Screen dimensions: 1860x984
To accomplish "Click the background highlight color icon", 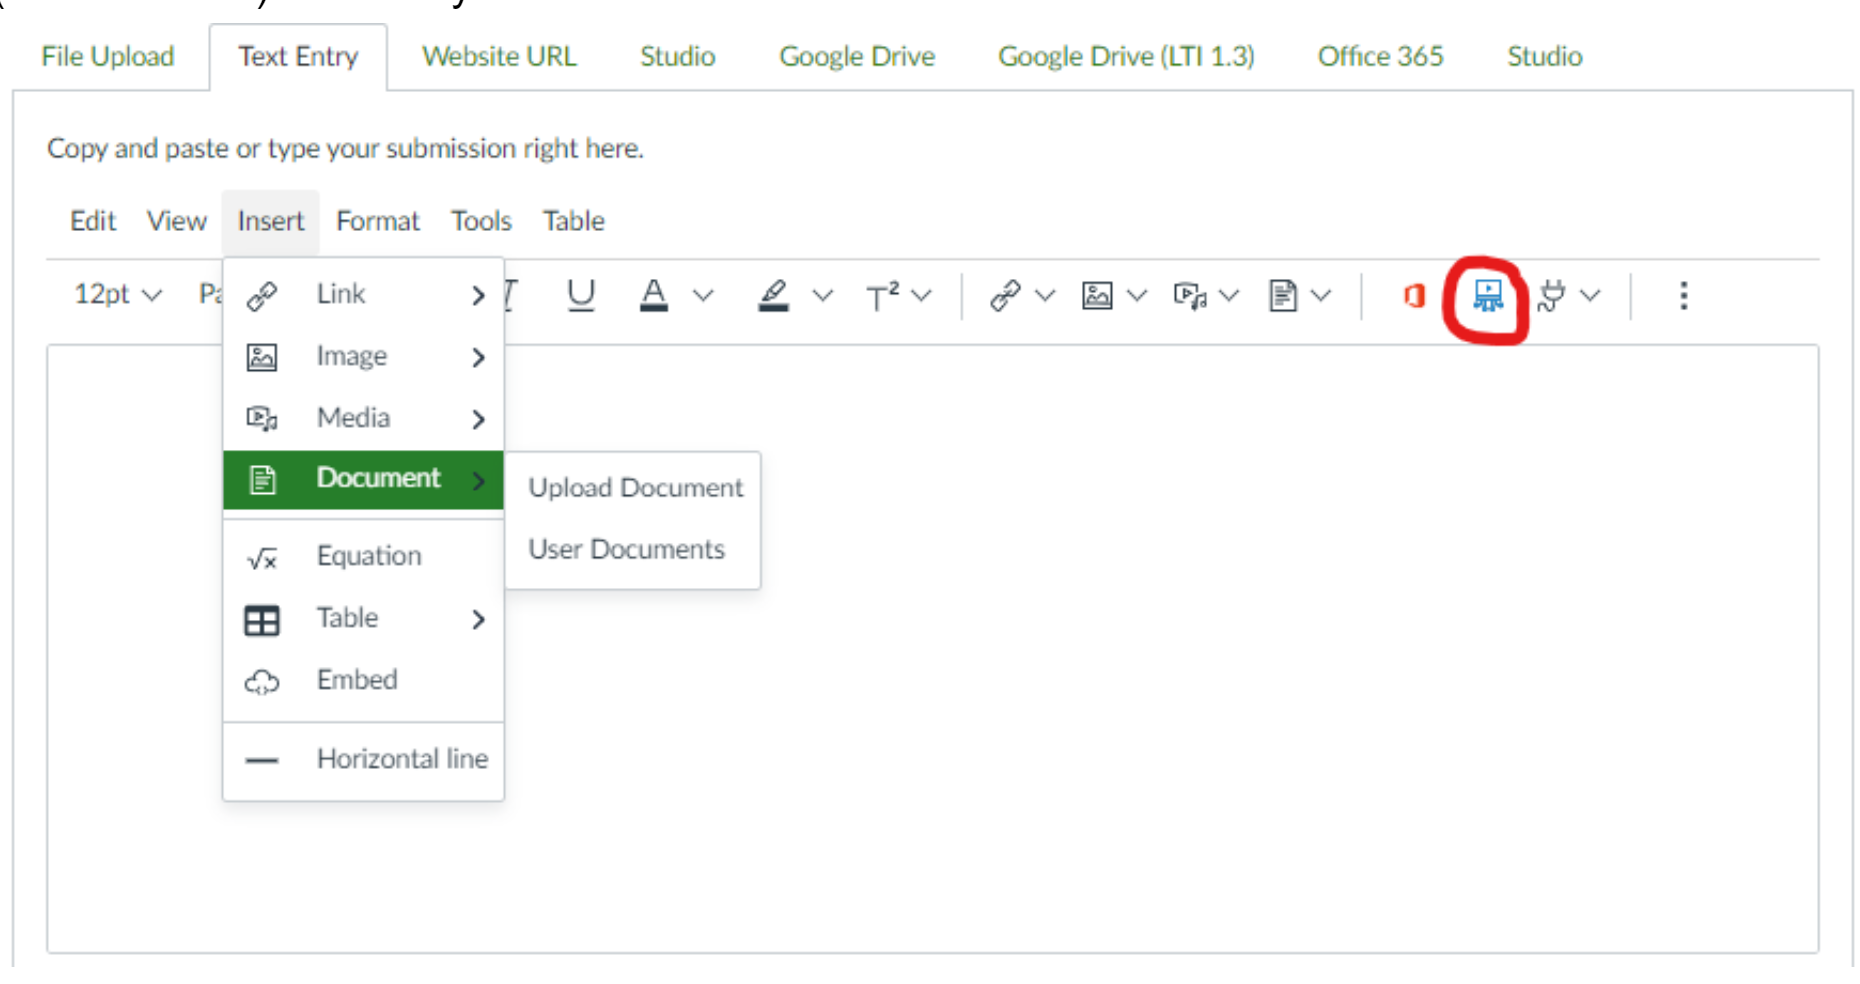I will click(x=773, y=295).
